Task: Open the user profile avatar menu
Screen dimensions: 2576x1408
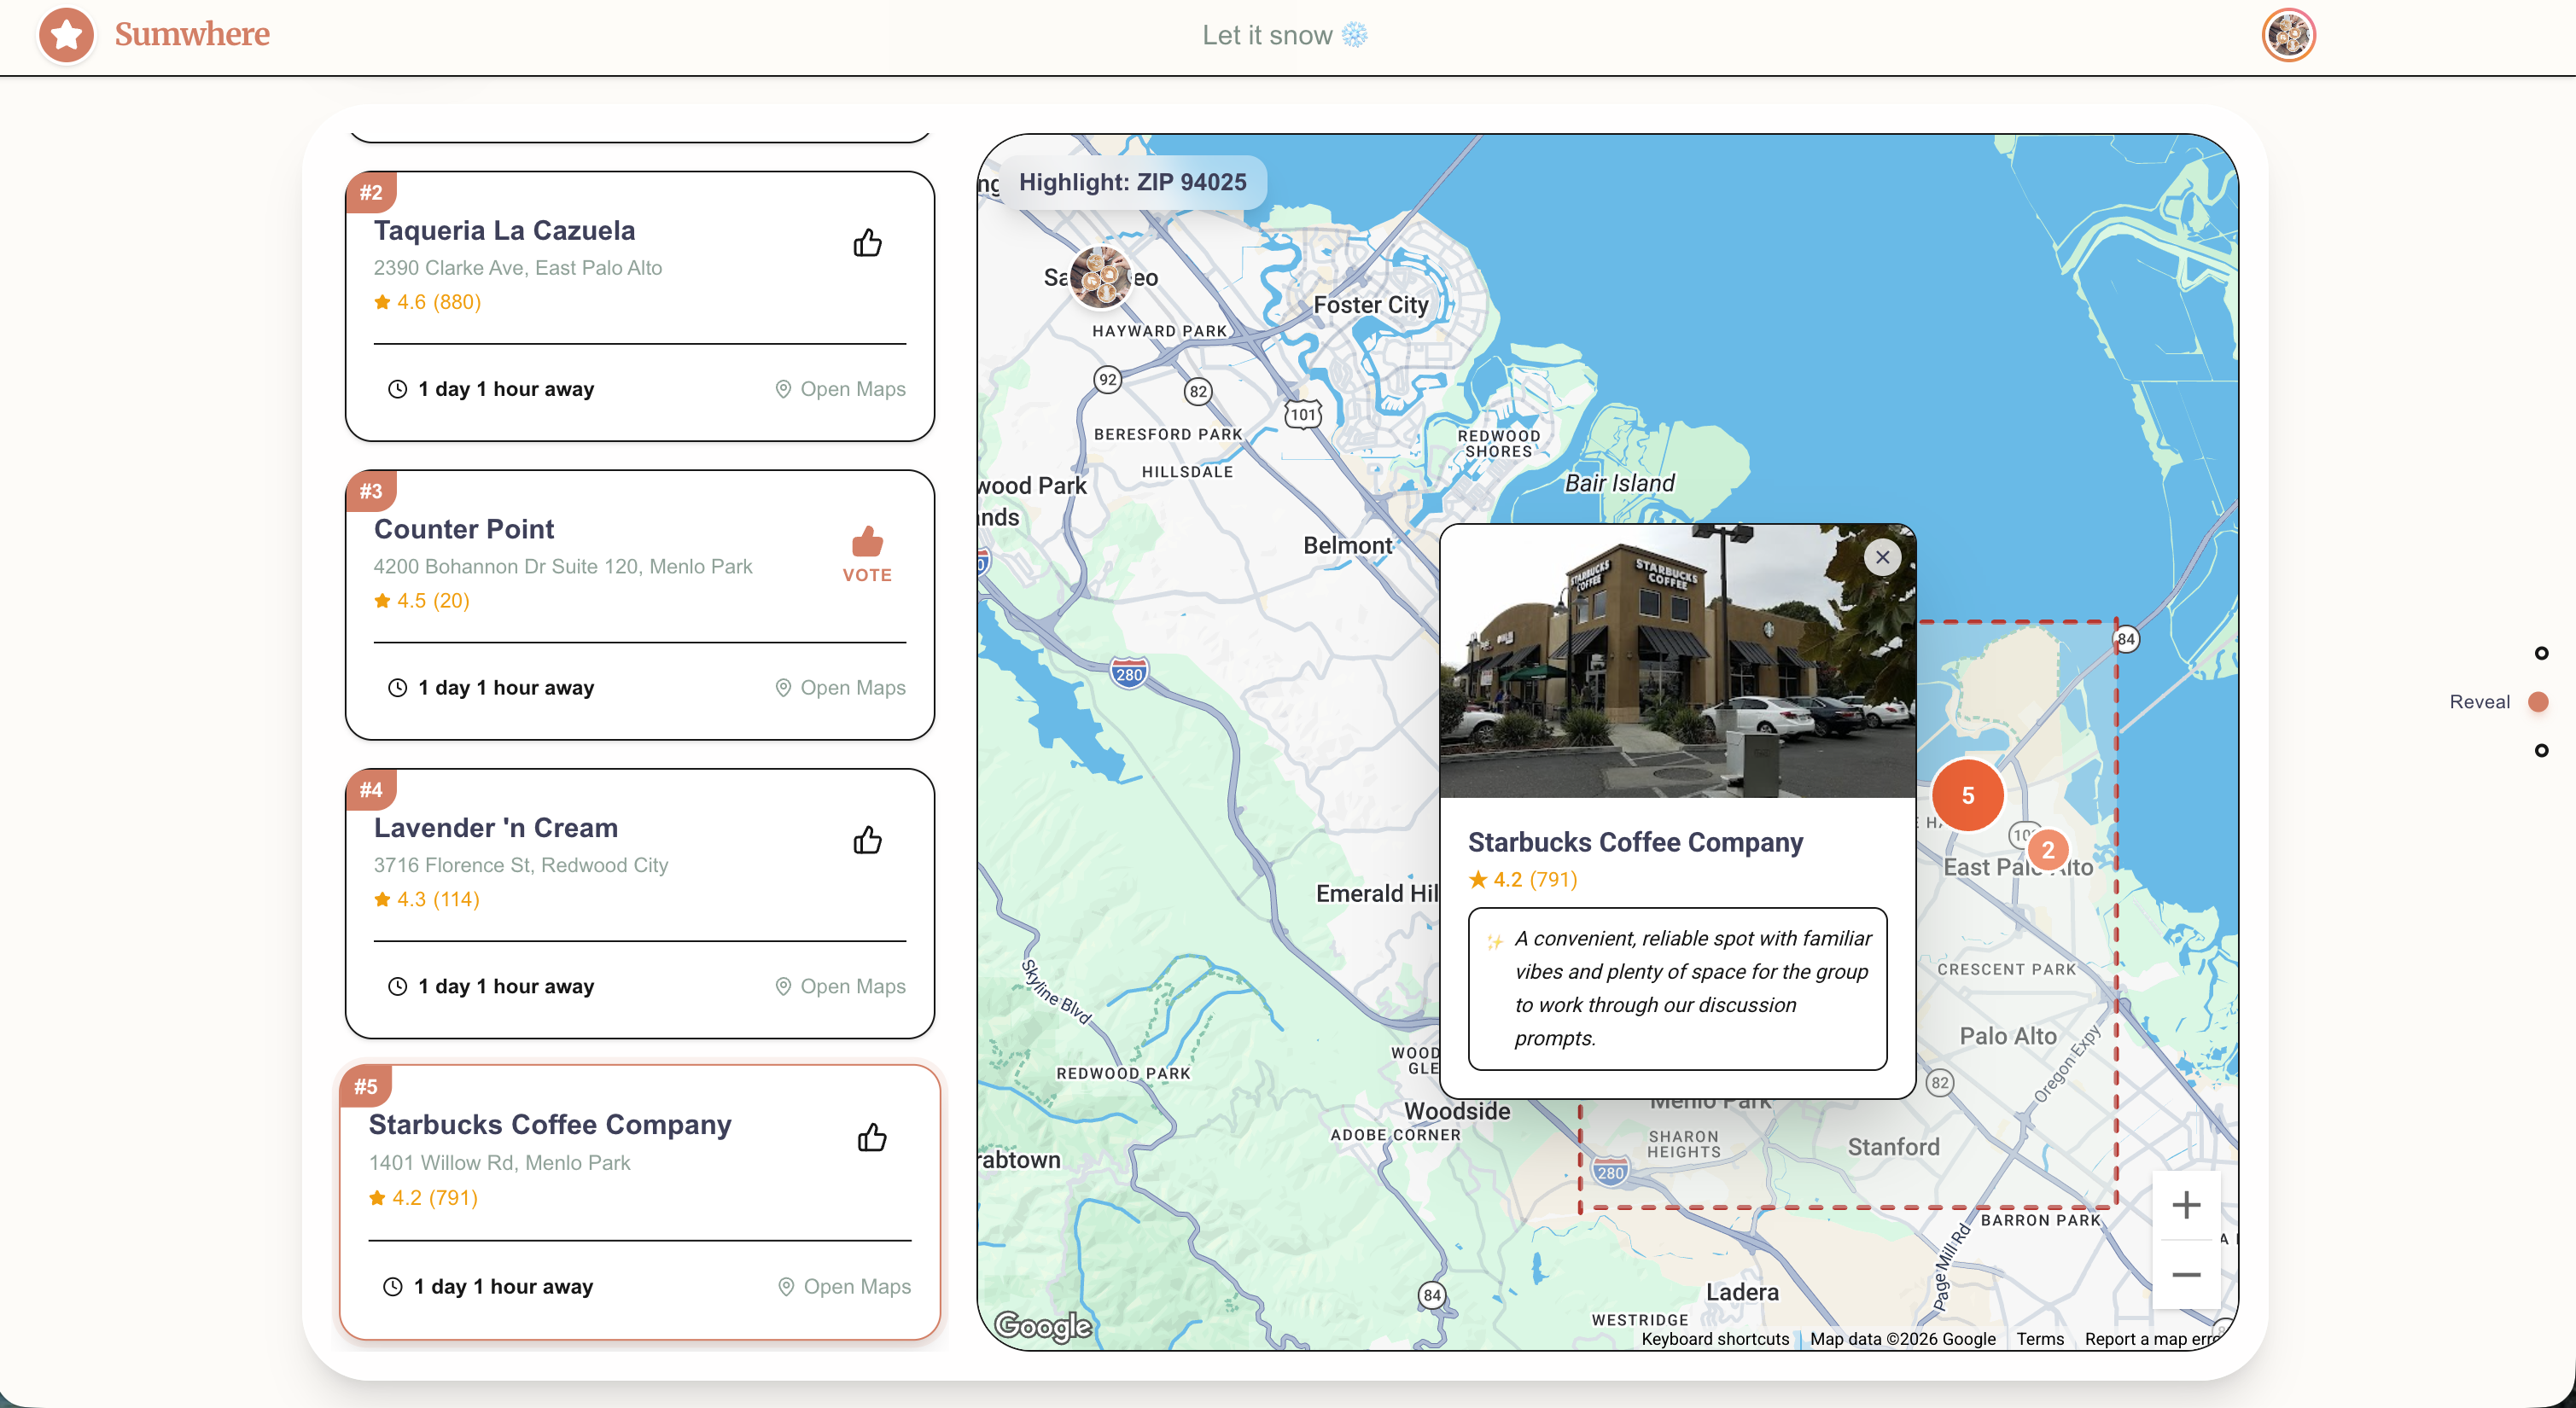Action: coord(2288,35)
